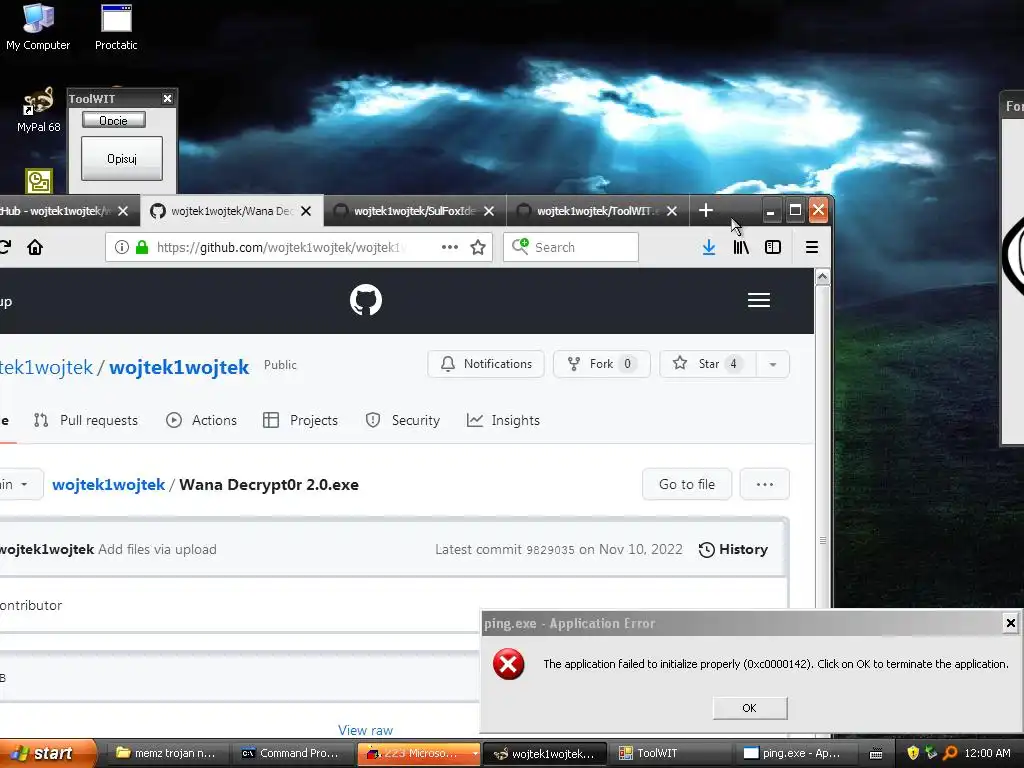The height and width of the screenshot is (768, 1024).
Task: Close the ToolWIT small window
Action: click(167, 99)
